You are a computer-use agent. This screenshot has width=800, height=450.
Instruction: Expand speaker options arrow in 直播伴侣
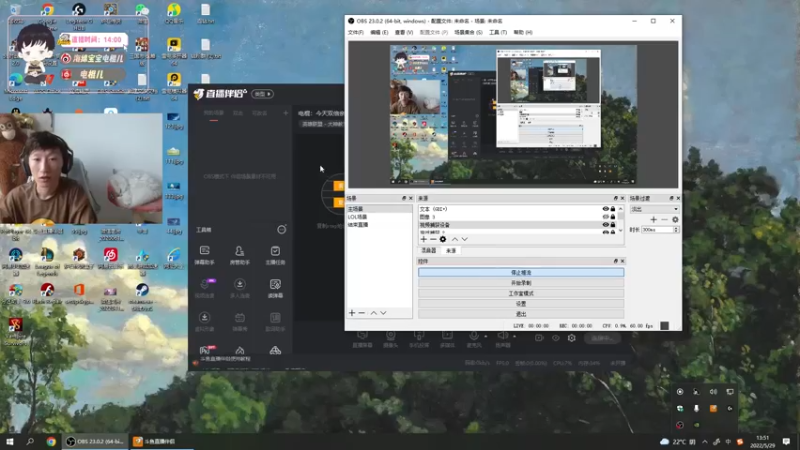click(x=514, y=336)
